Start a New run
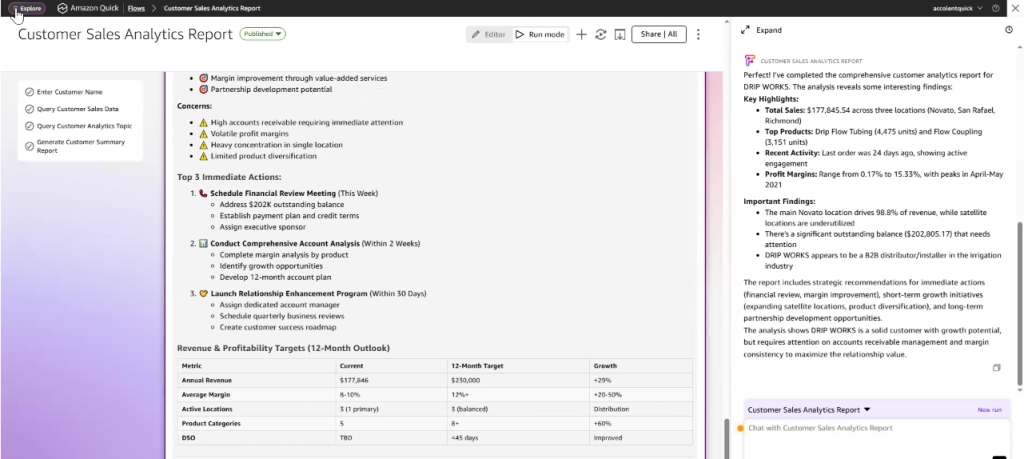The width and height of the screenshot is (1024, 459). [989, 410]
